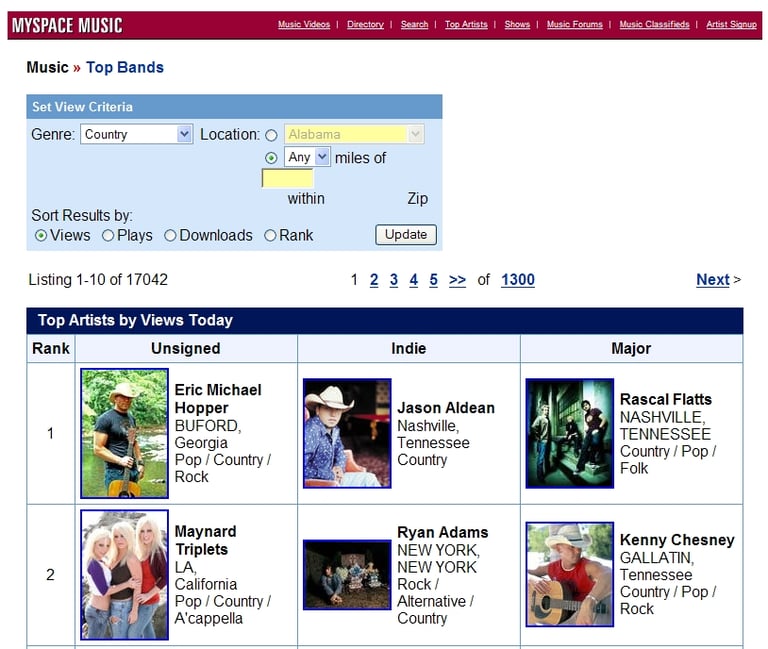Select the state location radio button
Screen dimensions: 768x649
click(271, 135)
